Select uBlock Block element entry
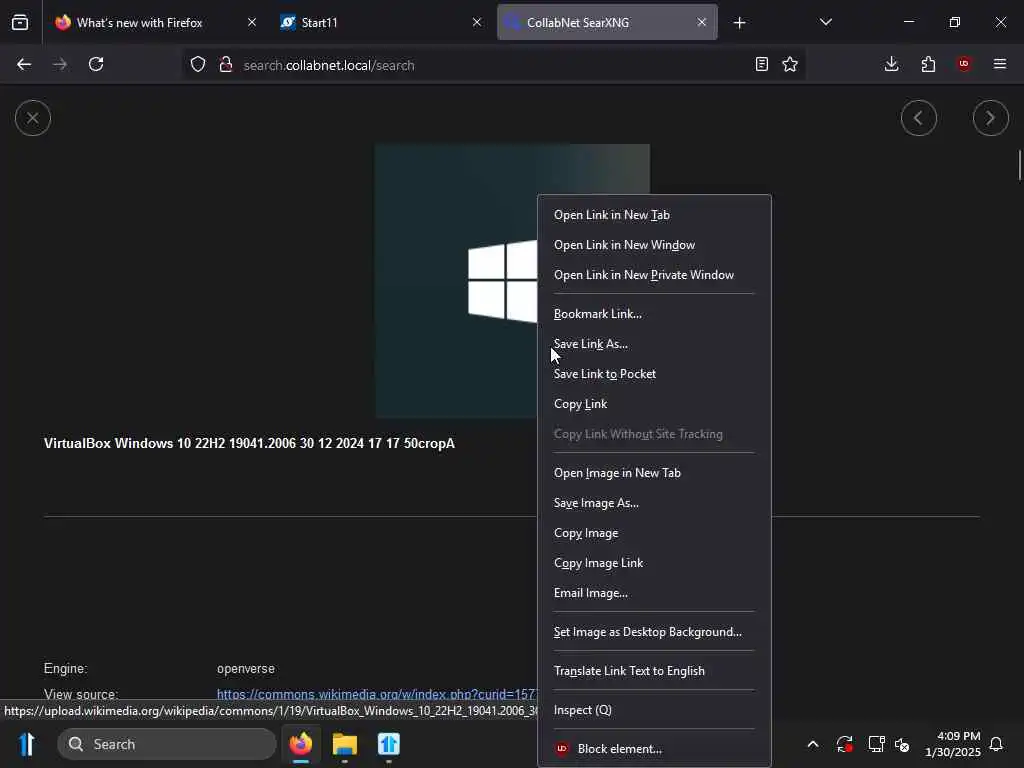 pyautogui.click(x=654, y=749)
